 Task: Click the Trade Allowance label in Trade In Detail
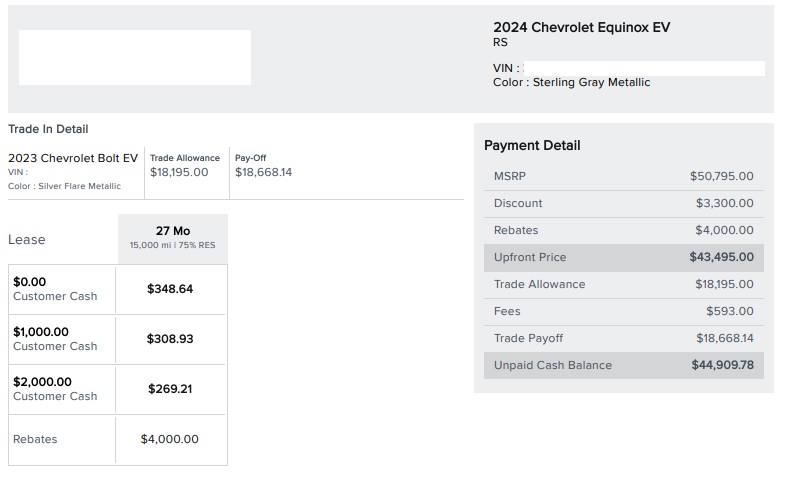(185, 158)
